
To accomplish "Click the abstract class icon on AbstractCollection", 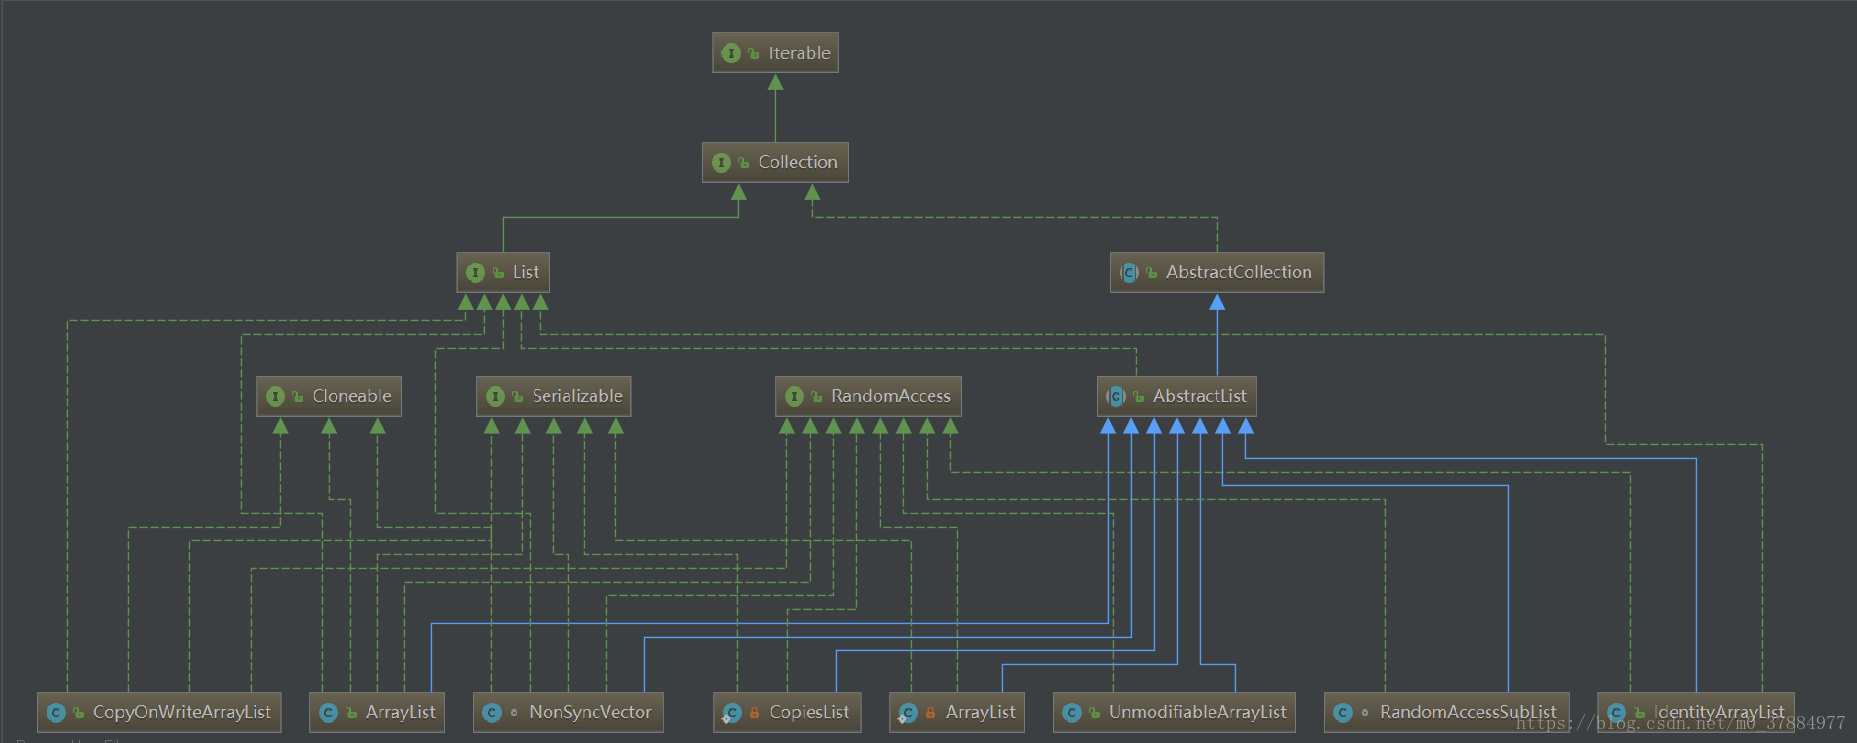I will click(x=1129, y=272).
